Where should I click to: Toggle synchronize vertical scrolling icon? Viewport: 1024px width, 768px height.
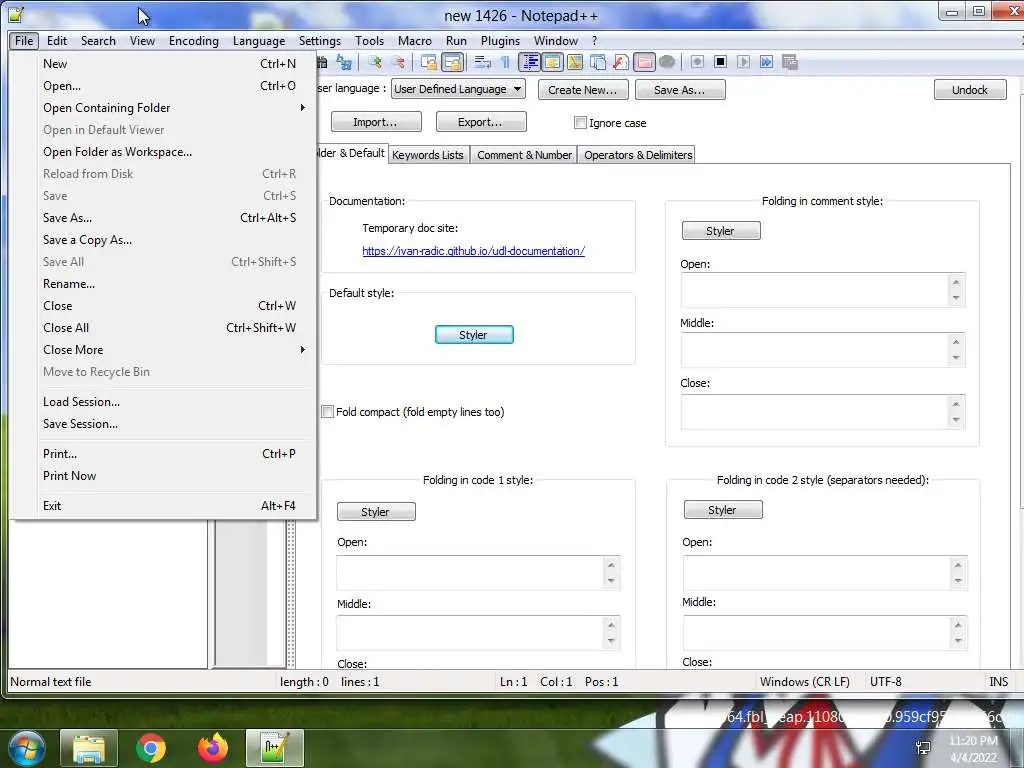point(429,62)
